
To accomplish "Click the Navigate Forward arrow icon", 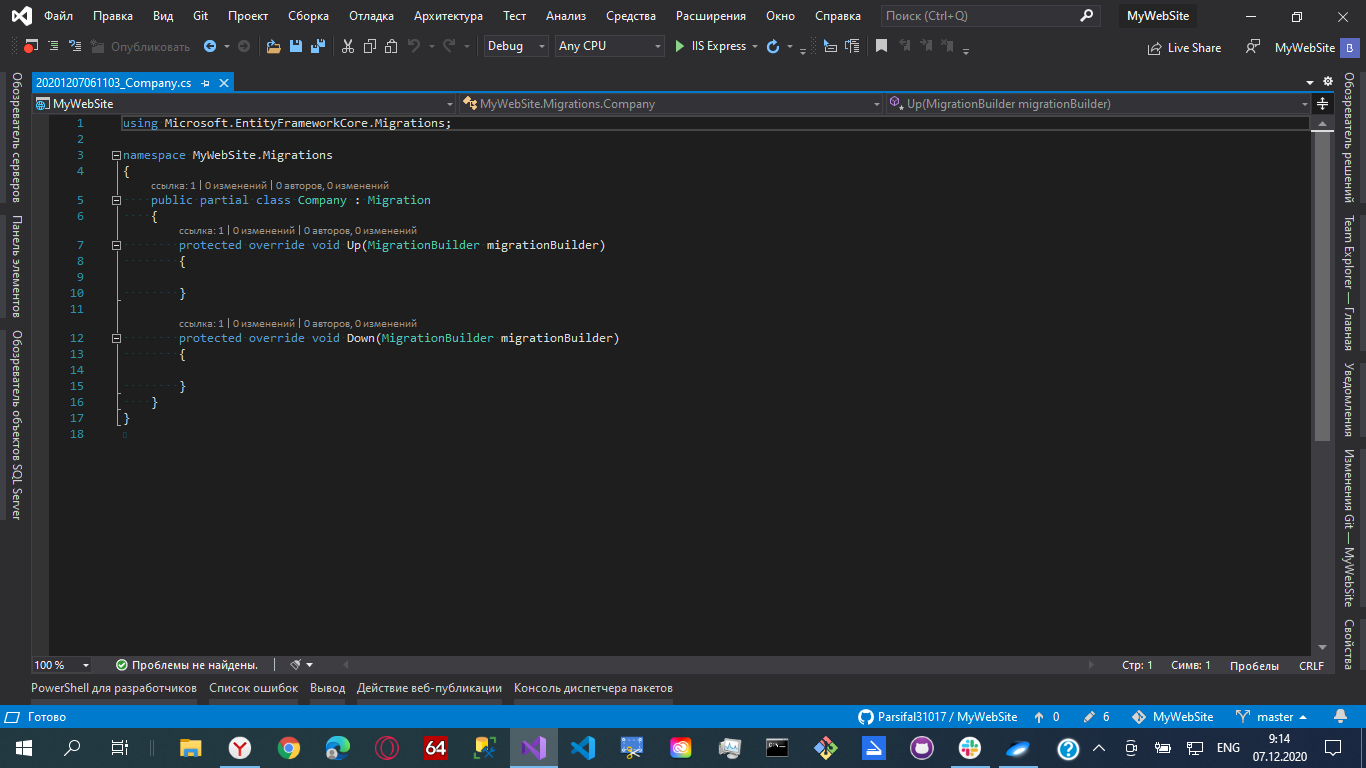I will (244, 46).
